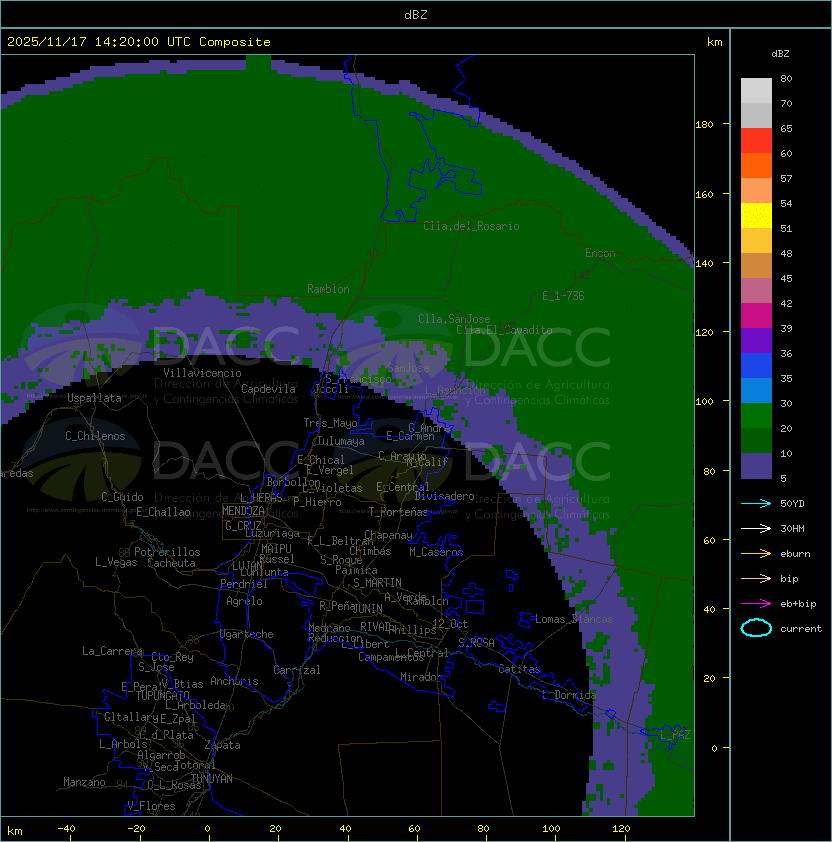Click the 'MAIPU' map label

276,548
